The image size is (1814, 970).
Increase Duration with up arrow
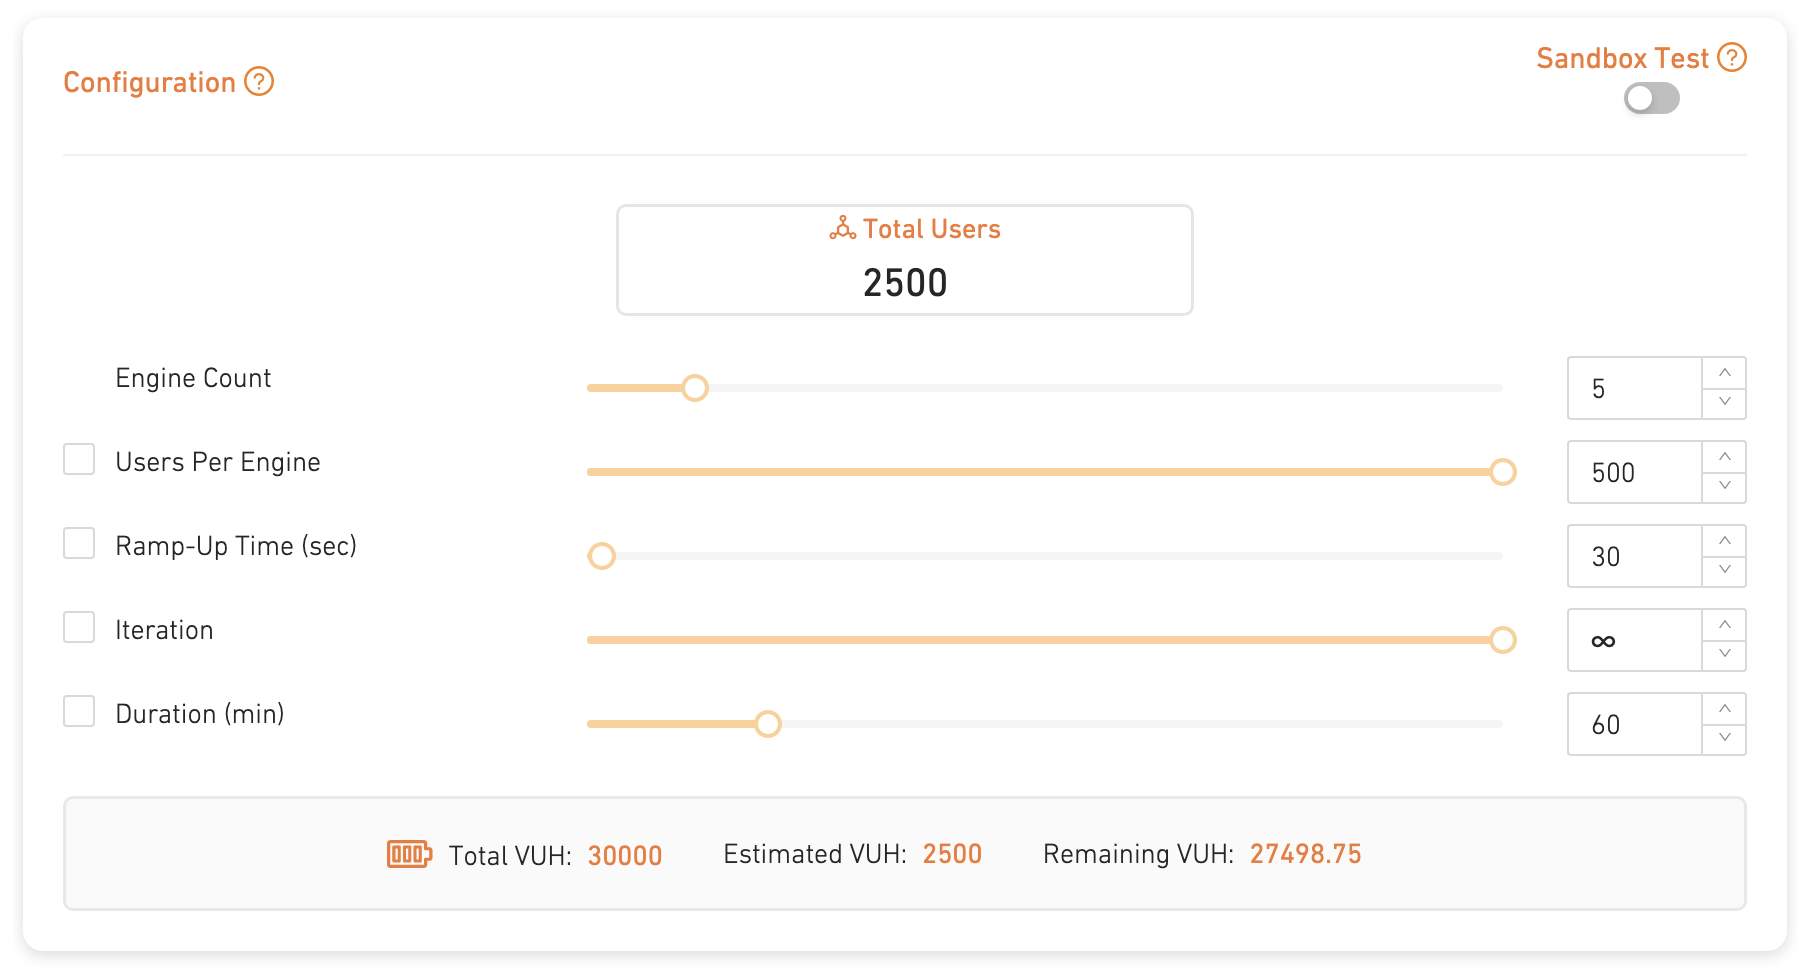[x=1724, y=709]
